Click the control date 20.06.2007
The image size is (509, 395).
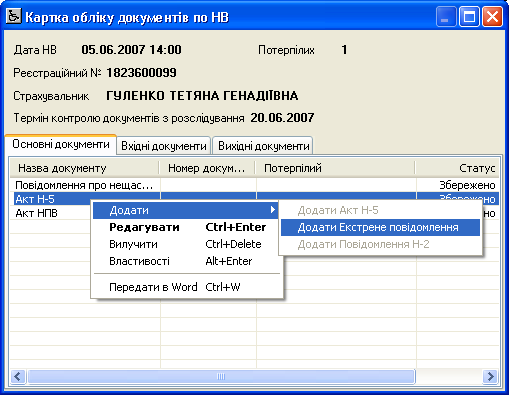(282, 118)
